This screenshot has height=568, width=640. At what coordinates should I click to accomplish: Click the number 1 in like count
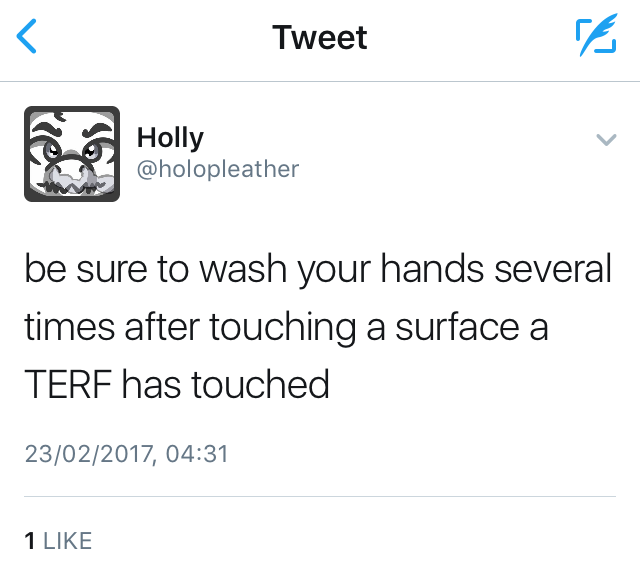pyautogui.click(x=29, y=541)
